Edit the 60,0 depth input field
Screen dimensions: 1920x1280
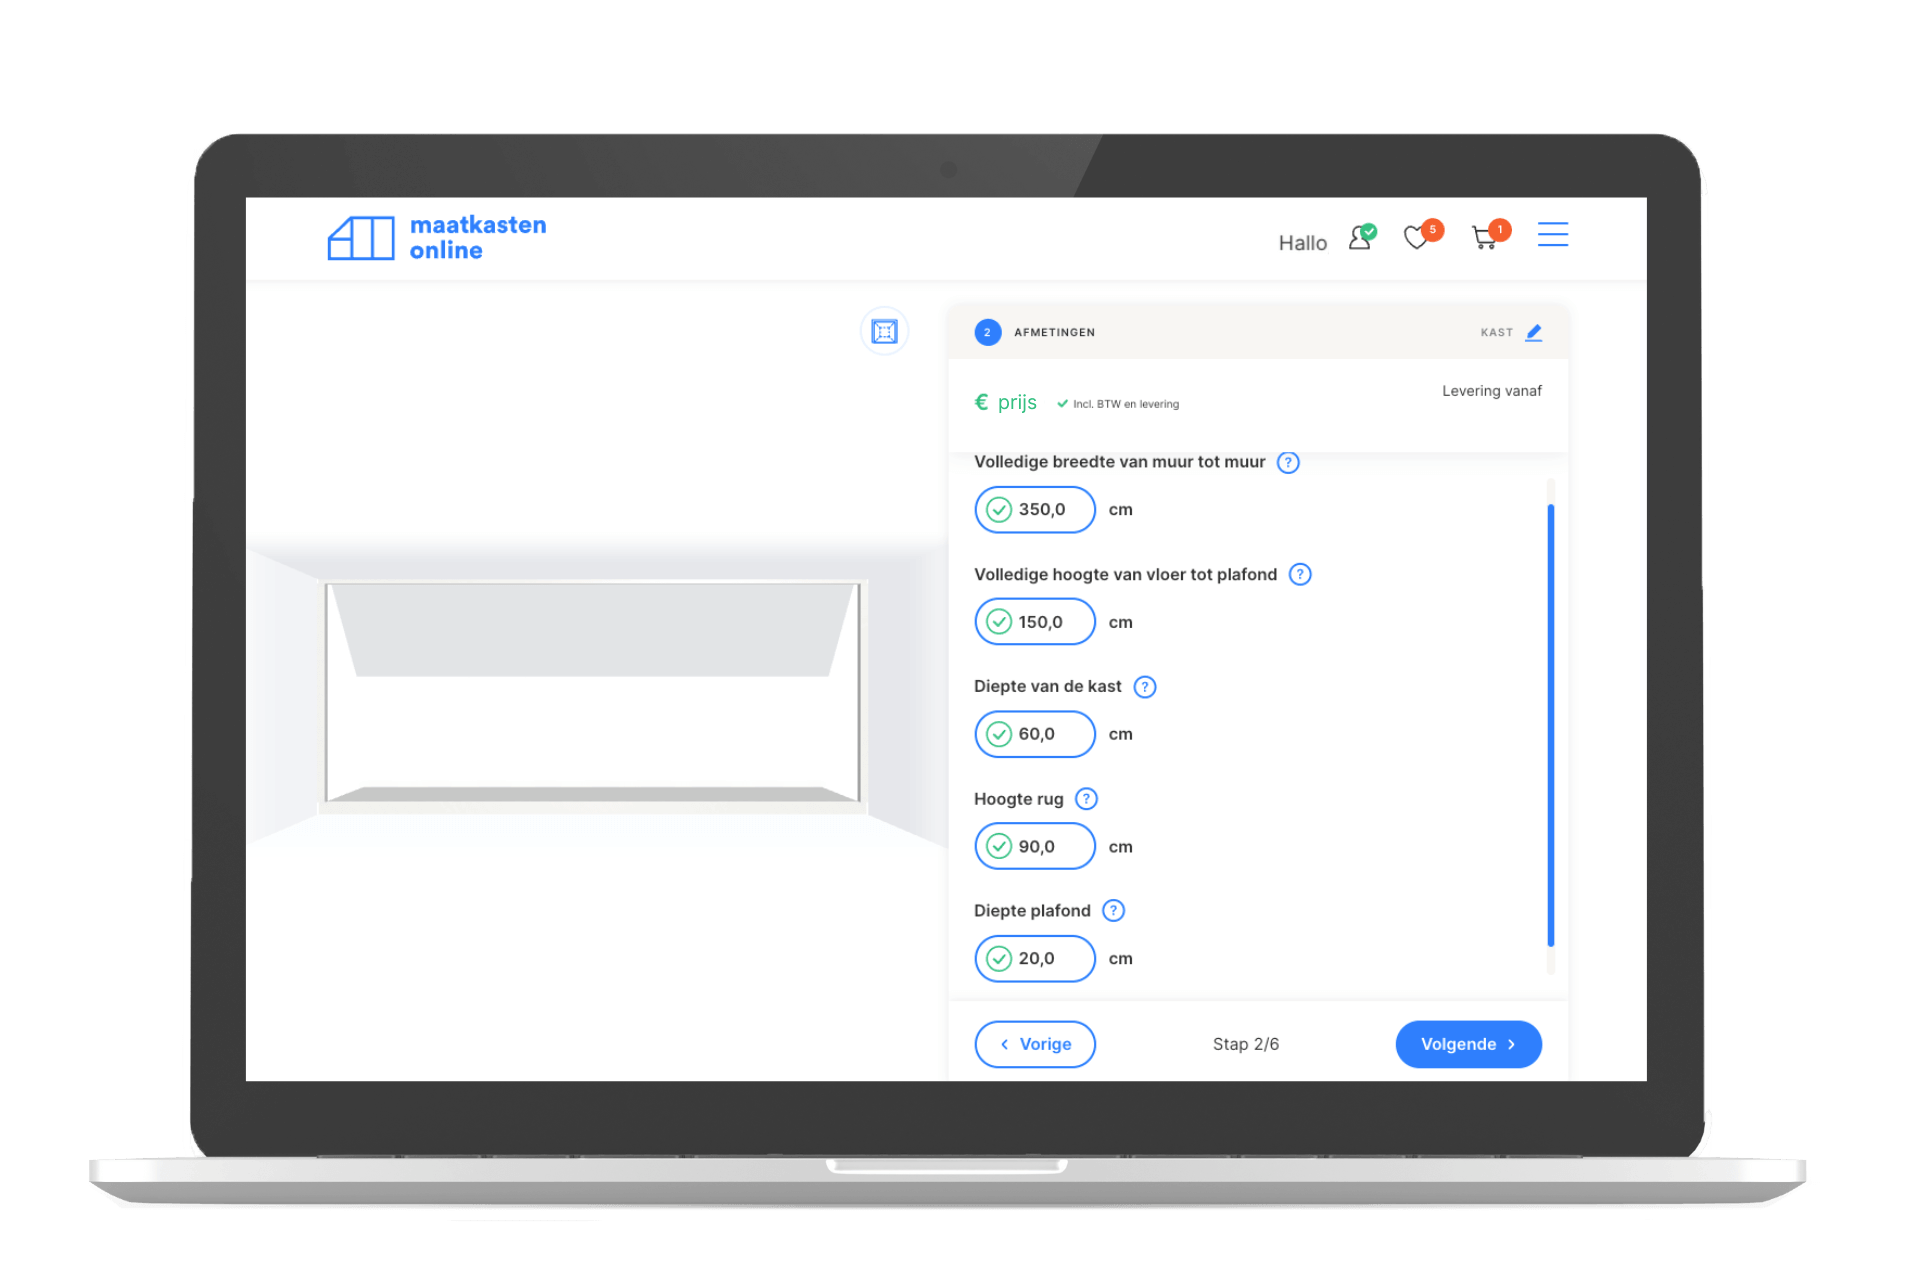click(1035, 734)
